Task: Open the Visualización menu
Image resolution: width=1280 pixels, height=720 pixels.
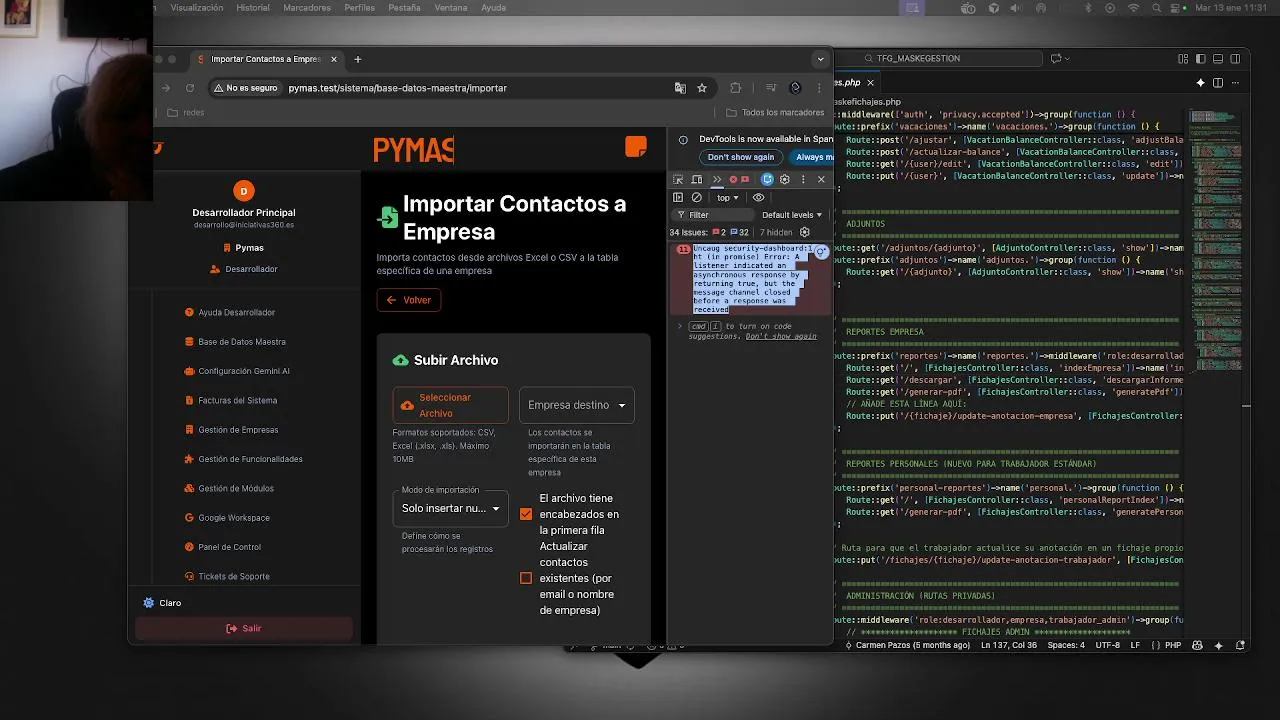Action: tap(197, 8)
